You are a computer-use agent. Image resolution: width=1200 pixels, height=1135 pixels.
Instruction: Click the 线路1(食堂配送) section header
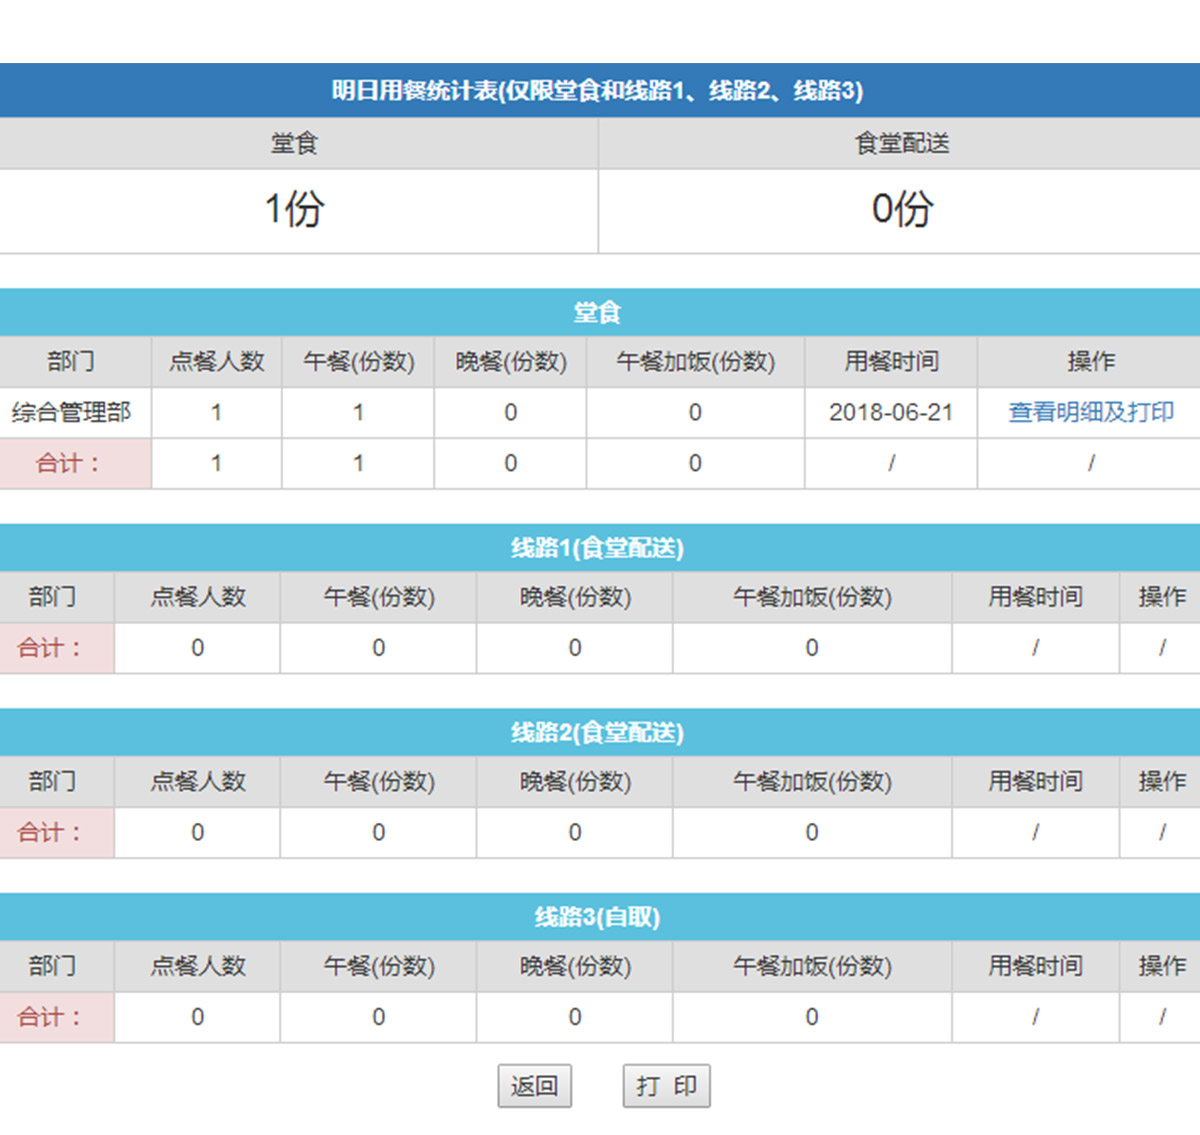[x=598, y=548]
